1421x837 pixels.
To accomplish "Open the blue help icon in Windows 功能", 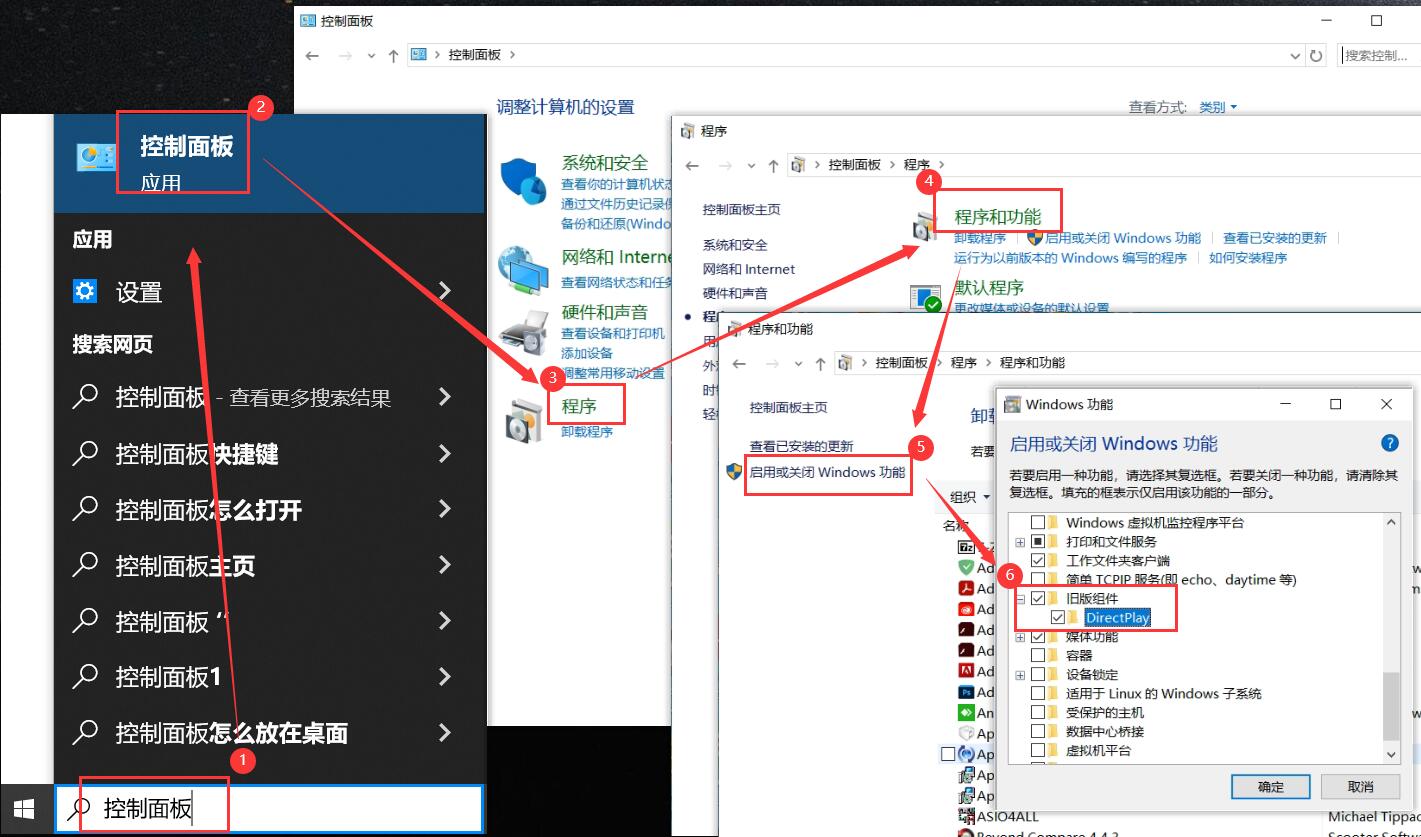I will [x=1389, y=443].
